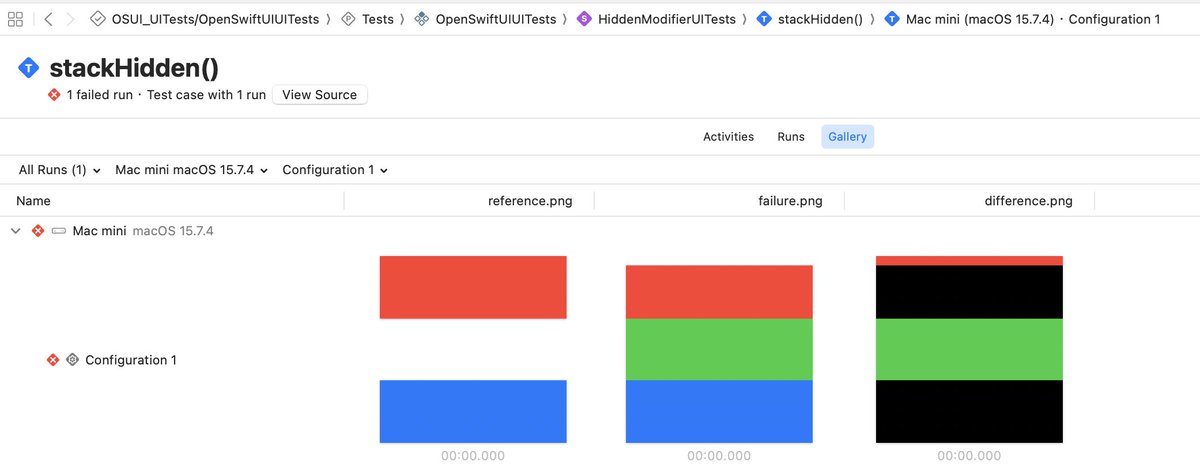Screen dimensions: 1200x474
Task: Select OSUI_UITests/OpenSwiftUIUITests breadcrumb
Action: click(215, 19)
